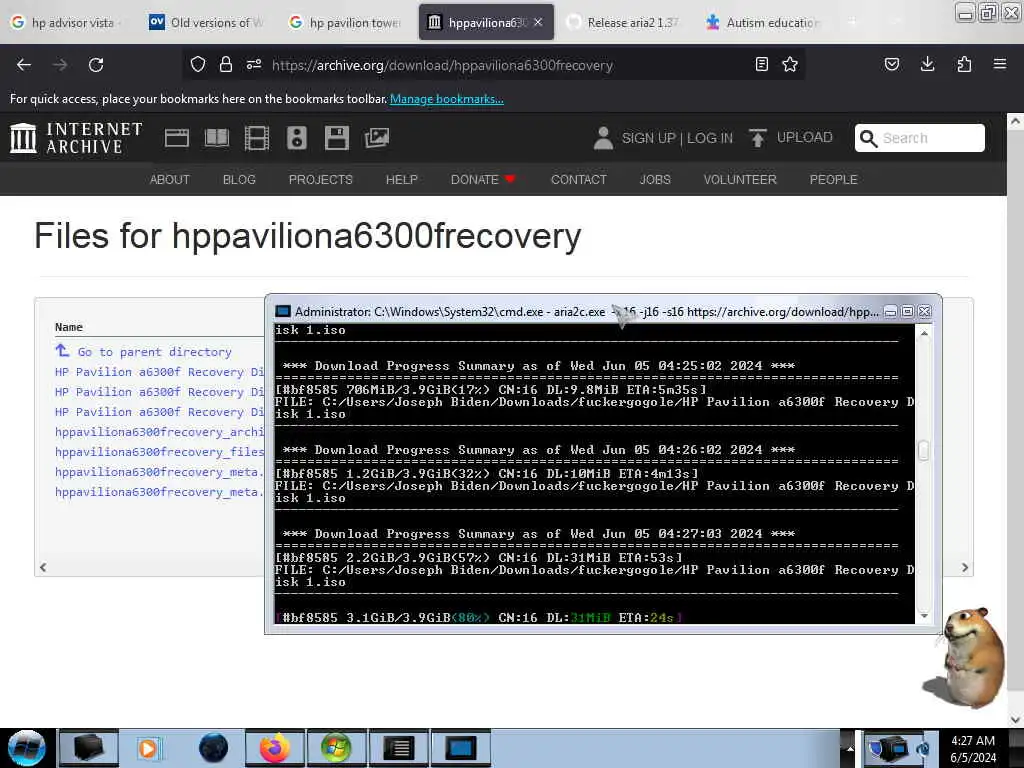Open the Firefox hamburger menu
The width and height of the screenshot is (1024, 768).
[1000, 64]
